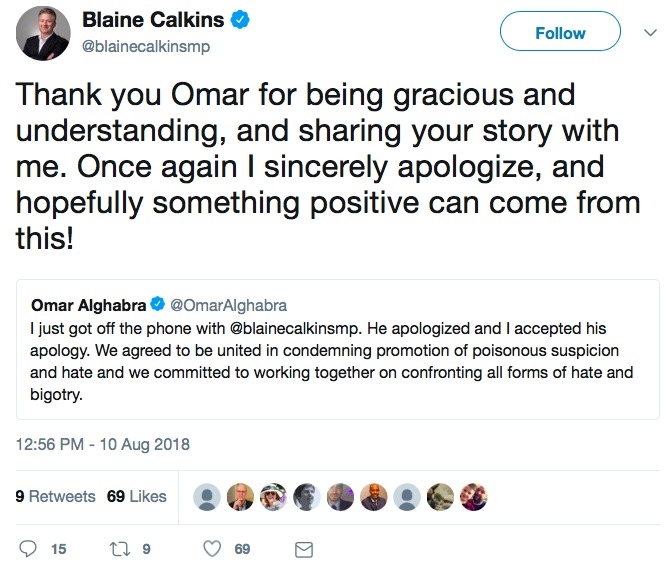
Task: Click Omar Alghabra's verified badge
Action: 158,304
